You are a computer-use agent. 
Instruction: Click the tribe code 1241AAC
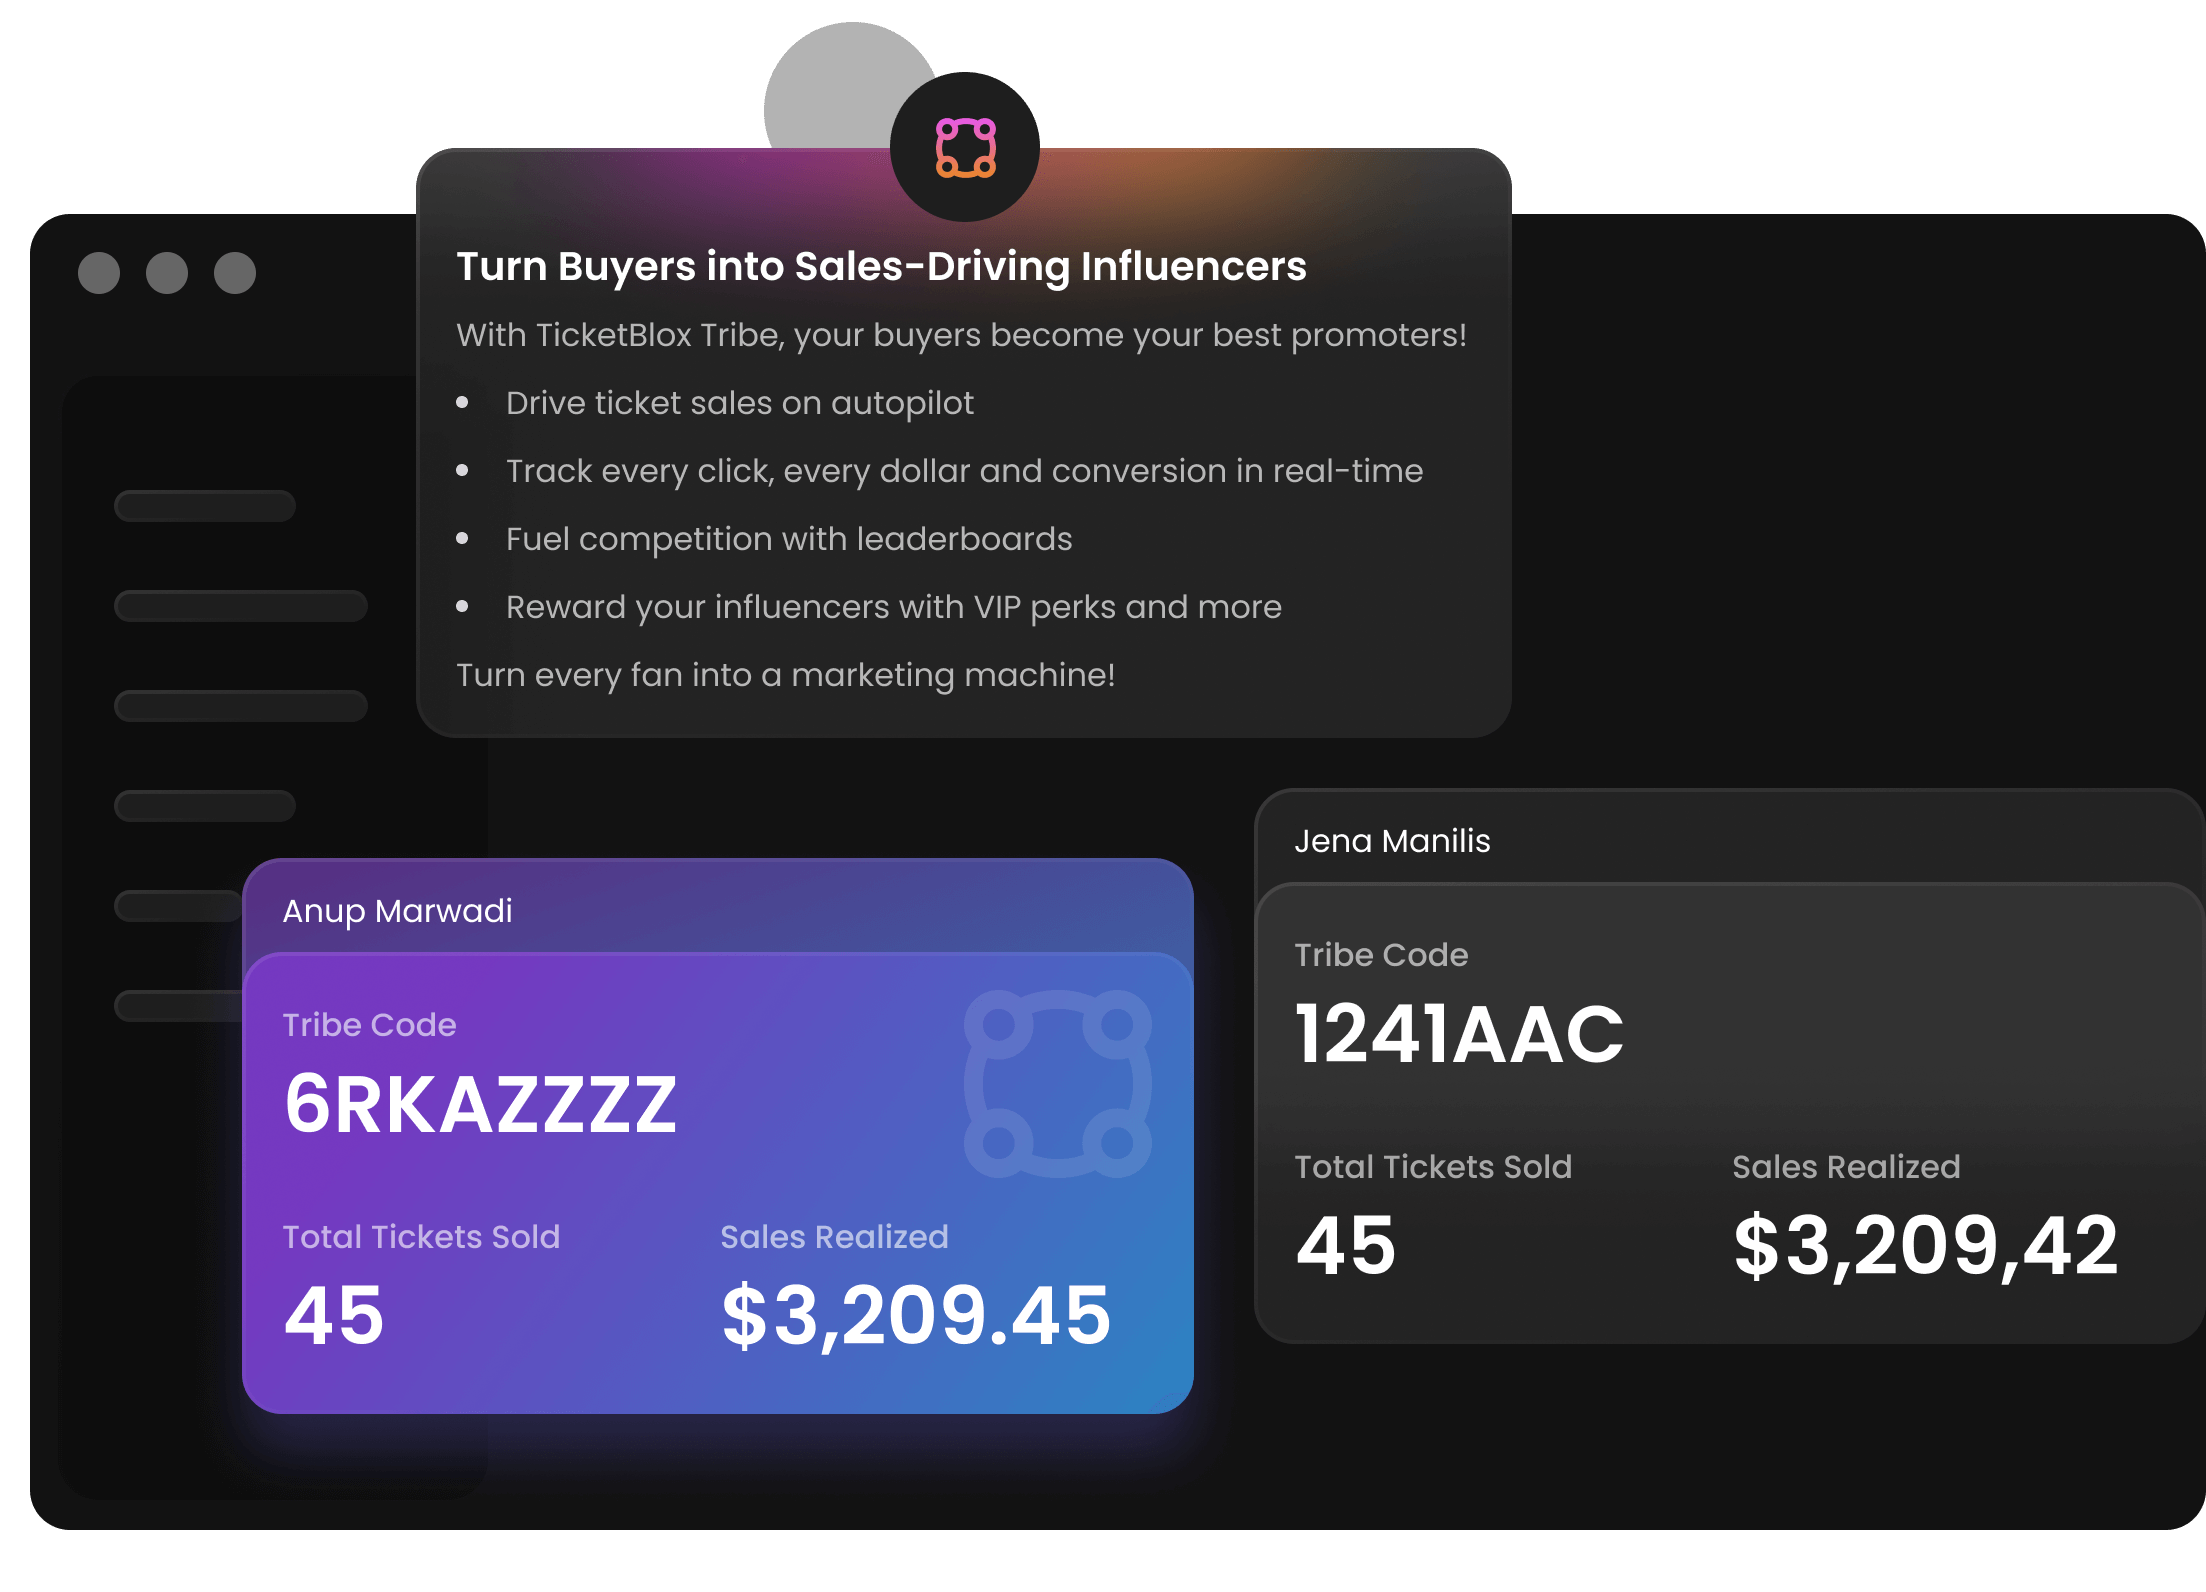point(1459,1035)
